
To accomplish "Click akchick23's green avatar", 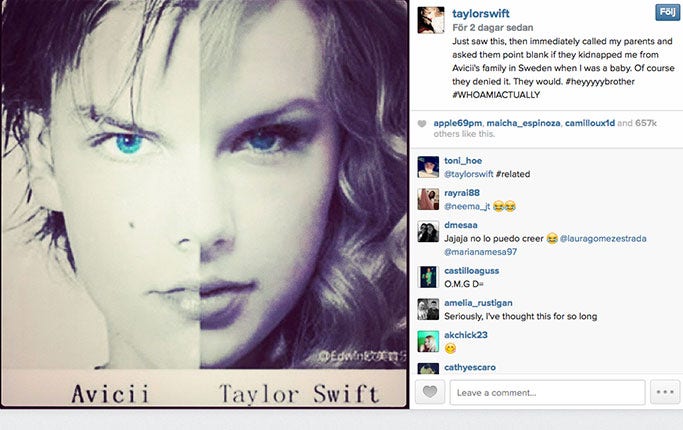I will pyautogui.click(x=428, y=341).
